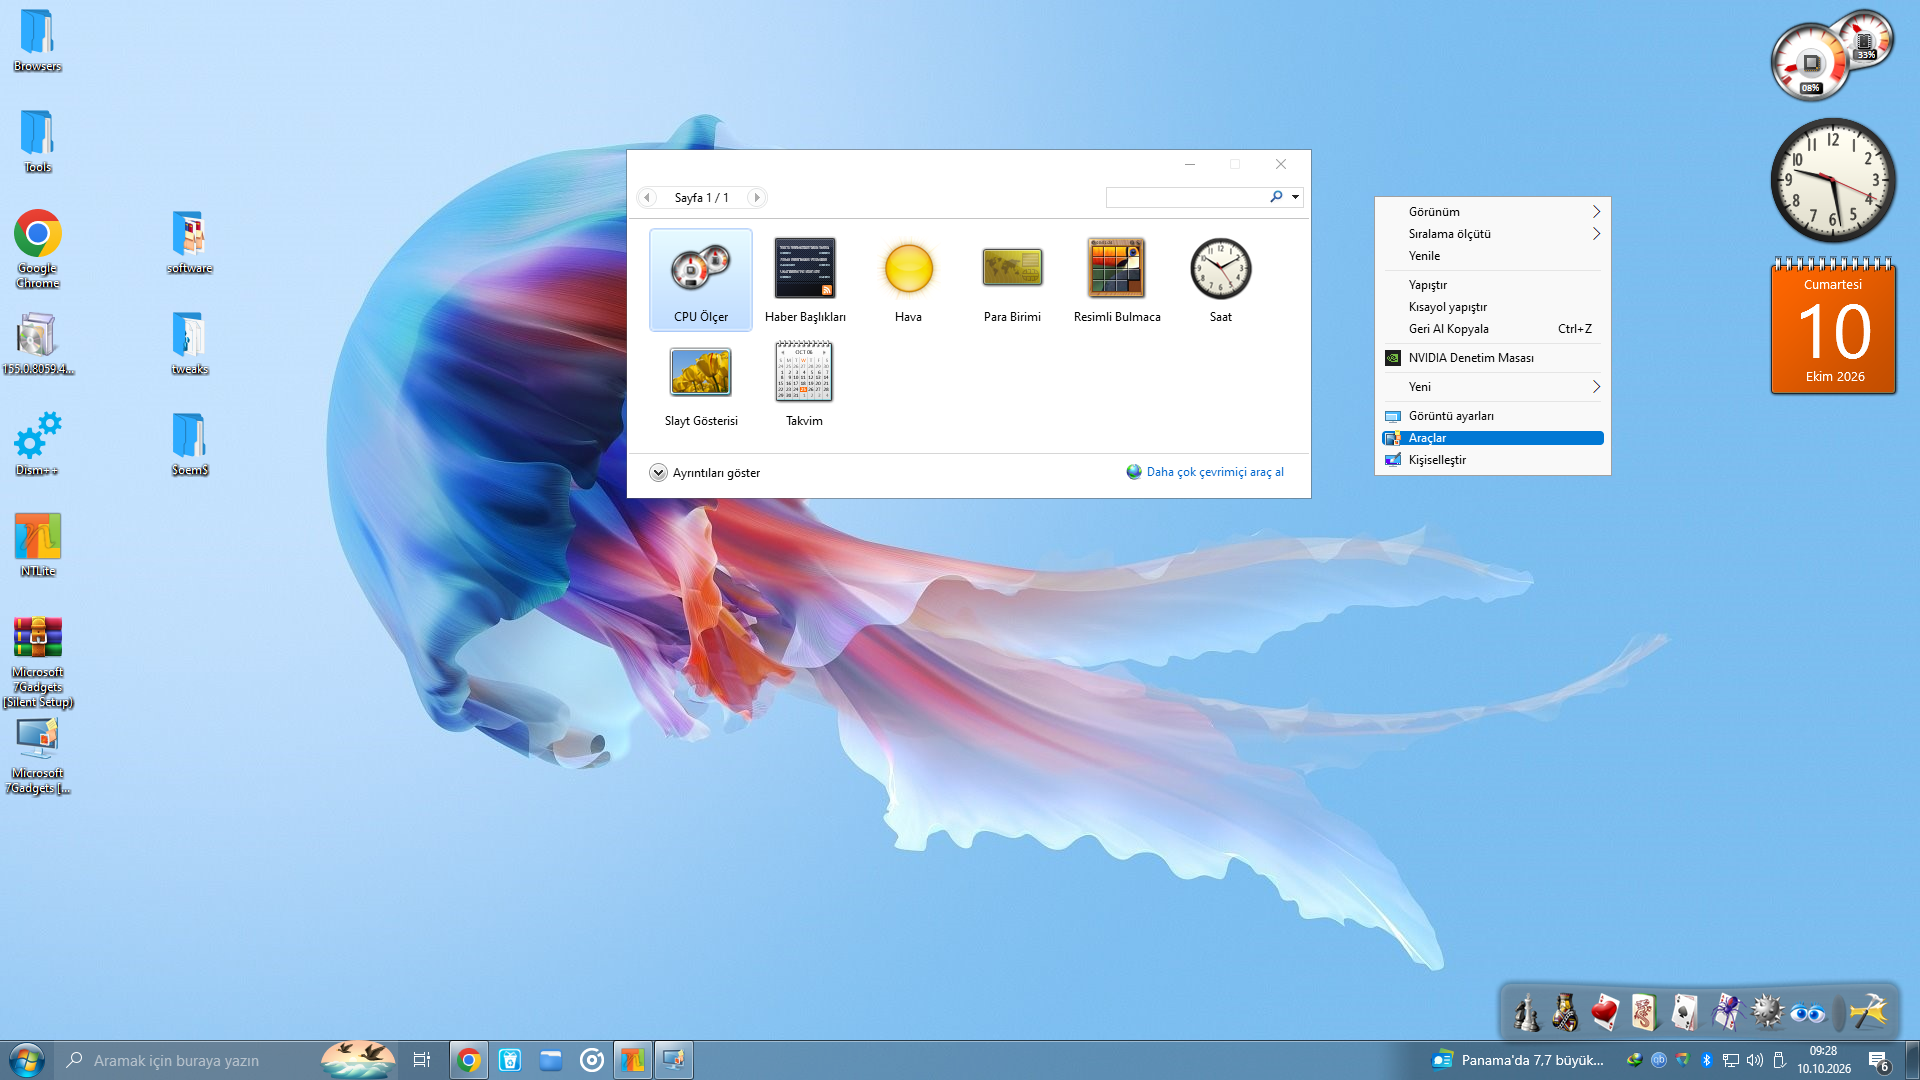Select the Para Birimi gadget

pyautogui.click(x=1012, y=280)
